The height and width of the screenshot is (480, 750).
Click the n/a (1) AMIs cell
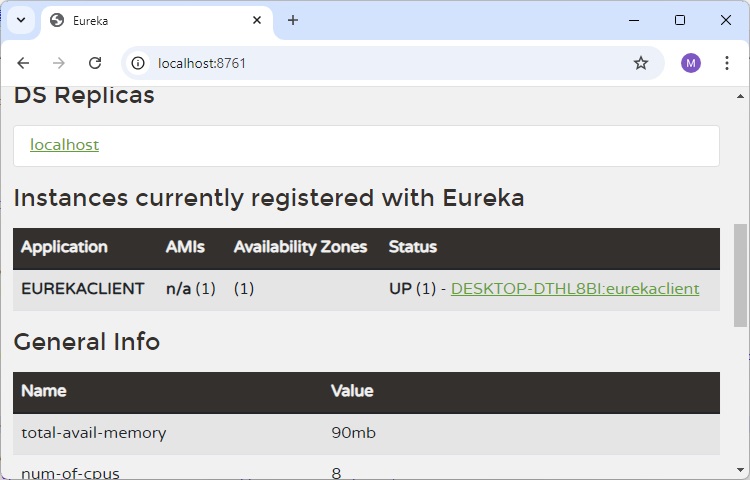(191, 289)
